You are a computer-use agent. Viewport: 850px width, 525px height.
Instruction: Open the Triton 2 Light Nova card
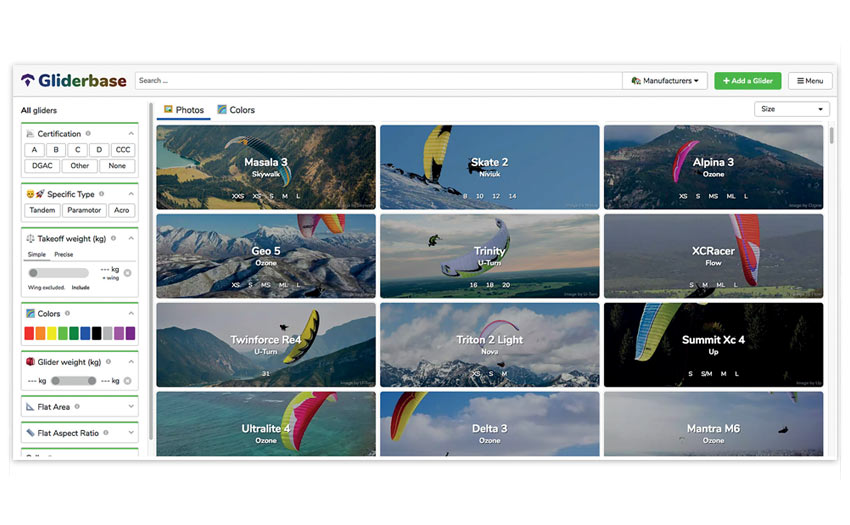click(490, 345)
